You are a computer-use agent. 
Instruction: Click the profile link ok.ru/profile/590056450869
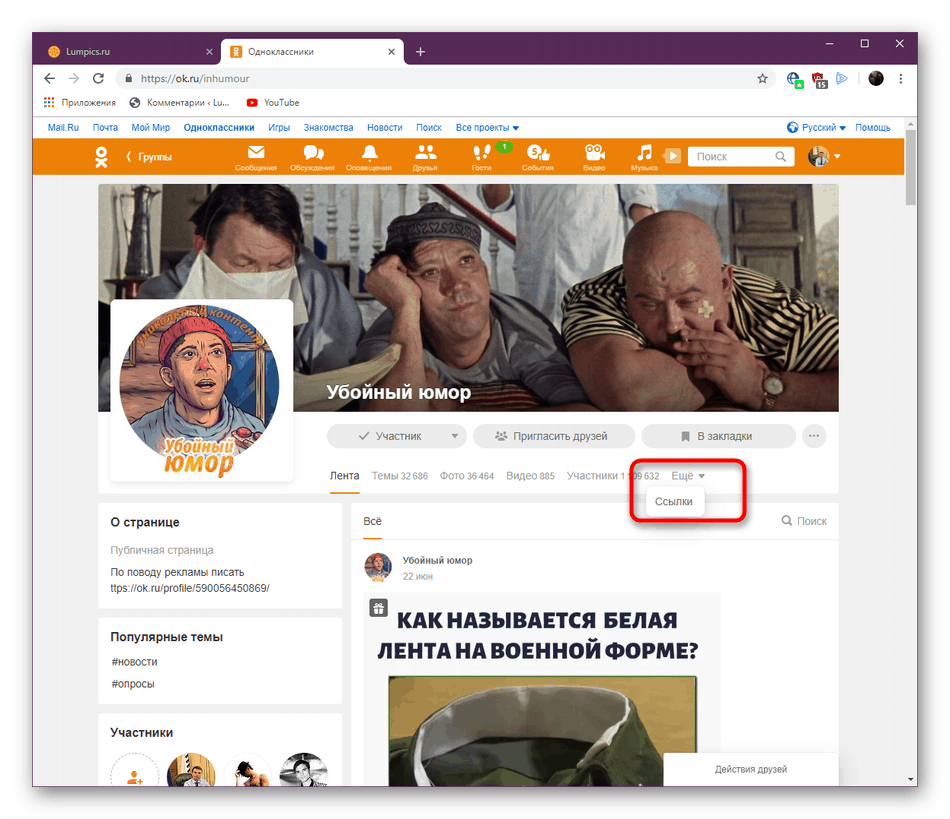pos(190,588)
